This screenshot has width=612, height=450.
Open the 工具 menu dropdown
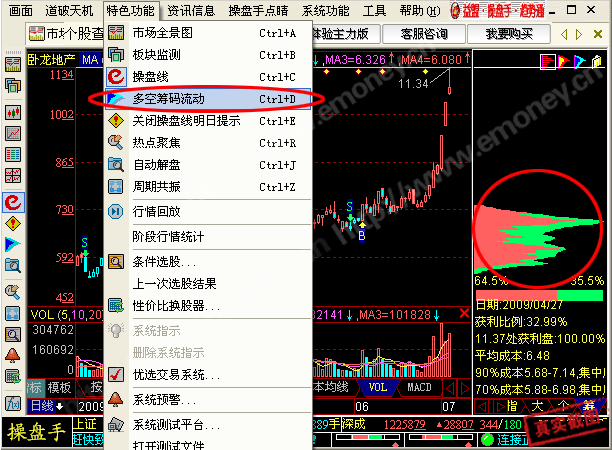374,10
